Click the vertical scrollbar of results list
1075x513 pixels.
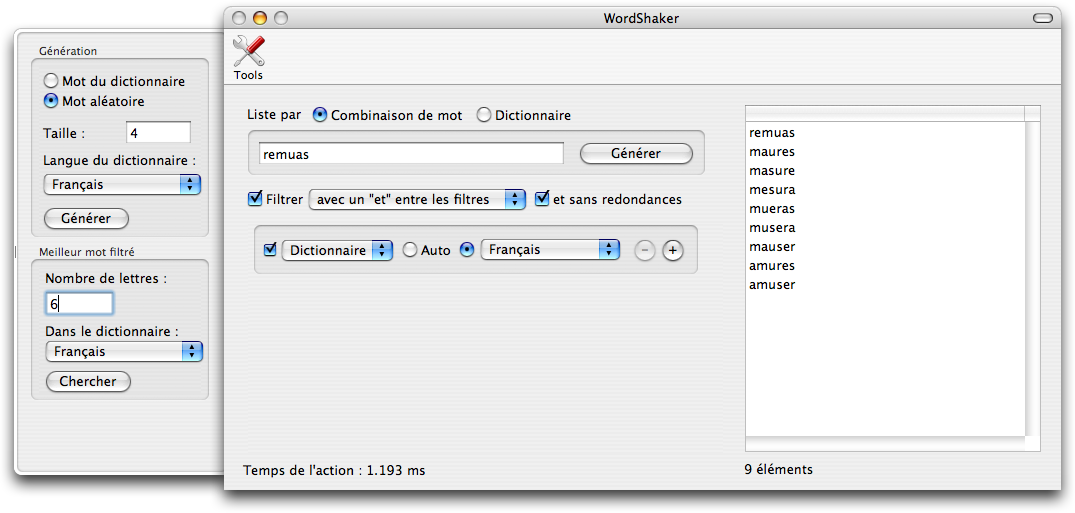pyautogui.click(x=1032, y=278)
